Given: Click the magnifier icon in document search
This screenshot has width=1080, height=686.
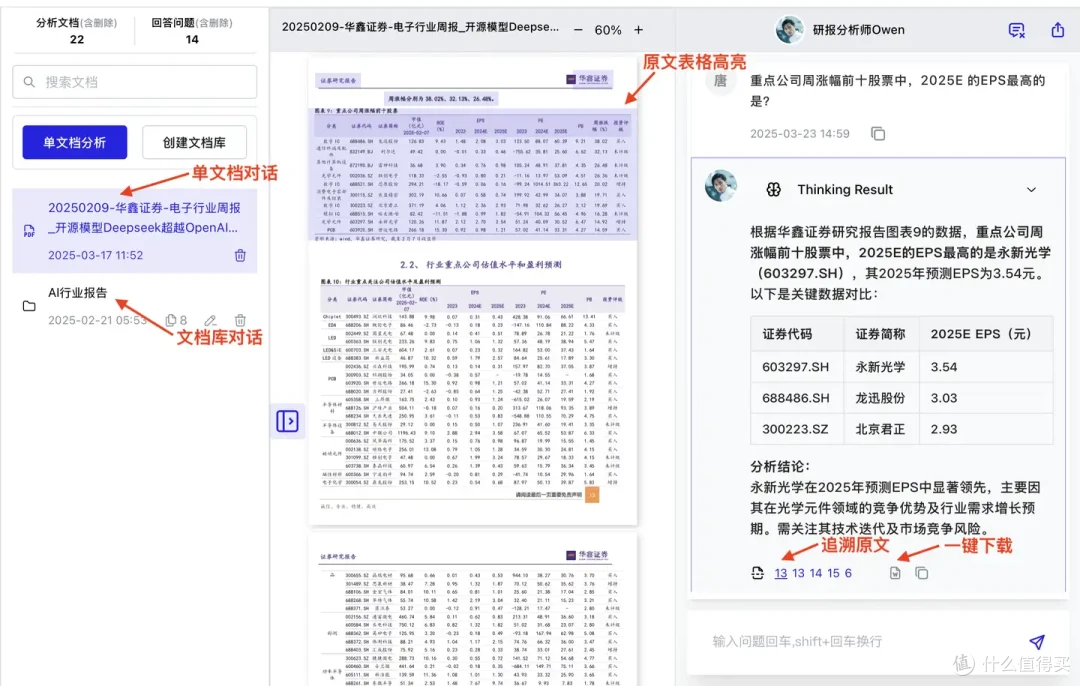Looking at the screenshot, I should point(29,82).
